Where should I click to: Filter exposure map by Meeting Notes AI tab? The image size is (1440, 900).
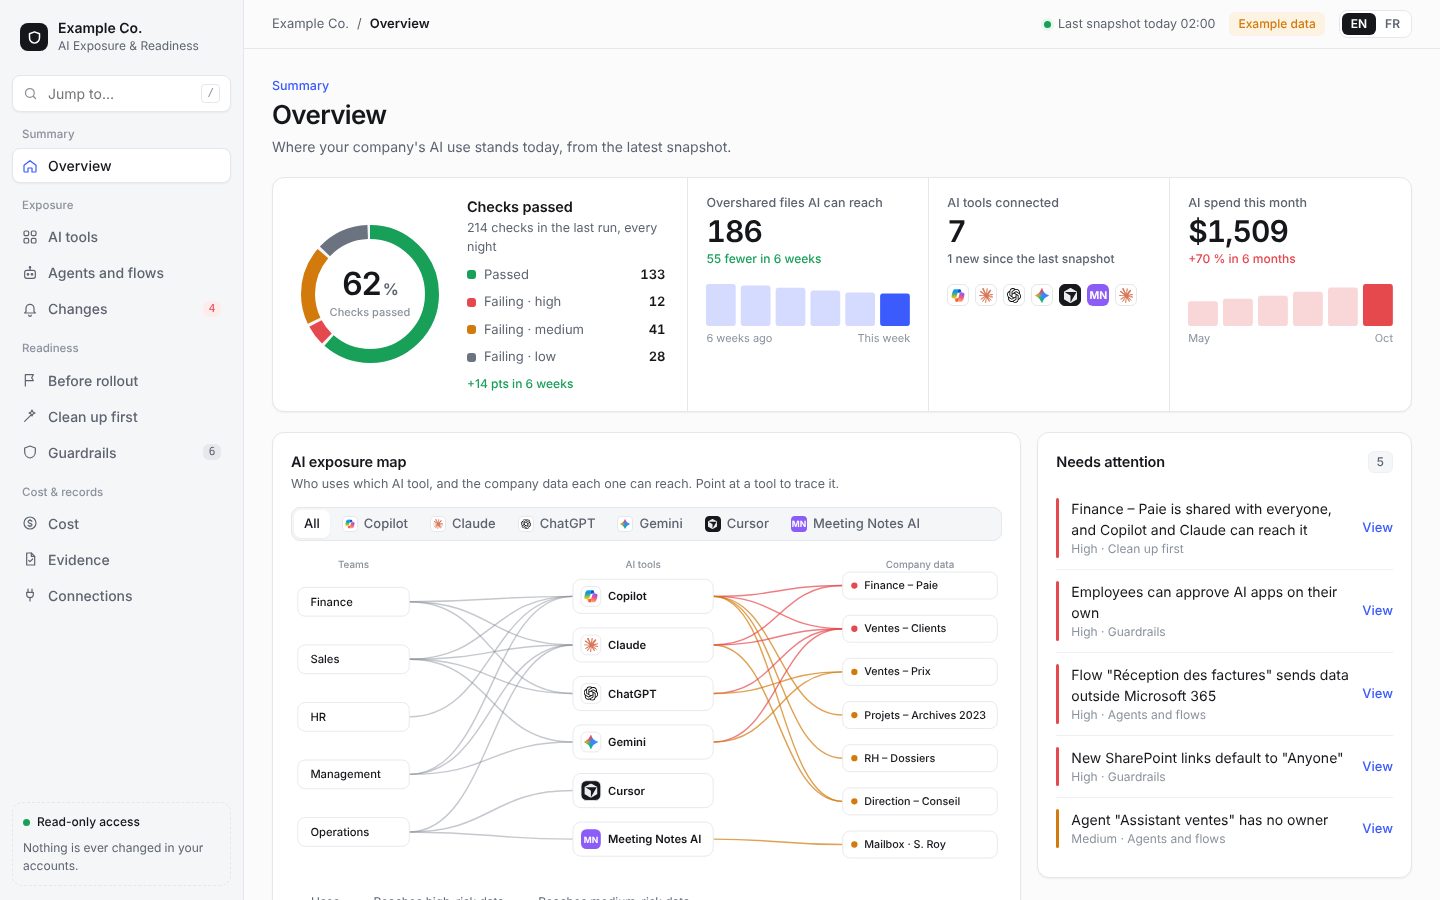855,524
